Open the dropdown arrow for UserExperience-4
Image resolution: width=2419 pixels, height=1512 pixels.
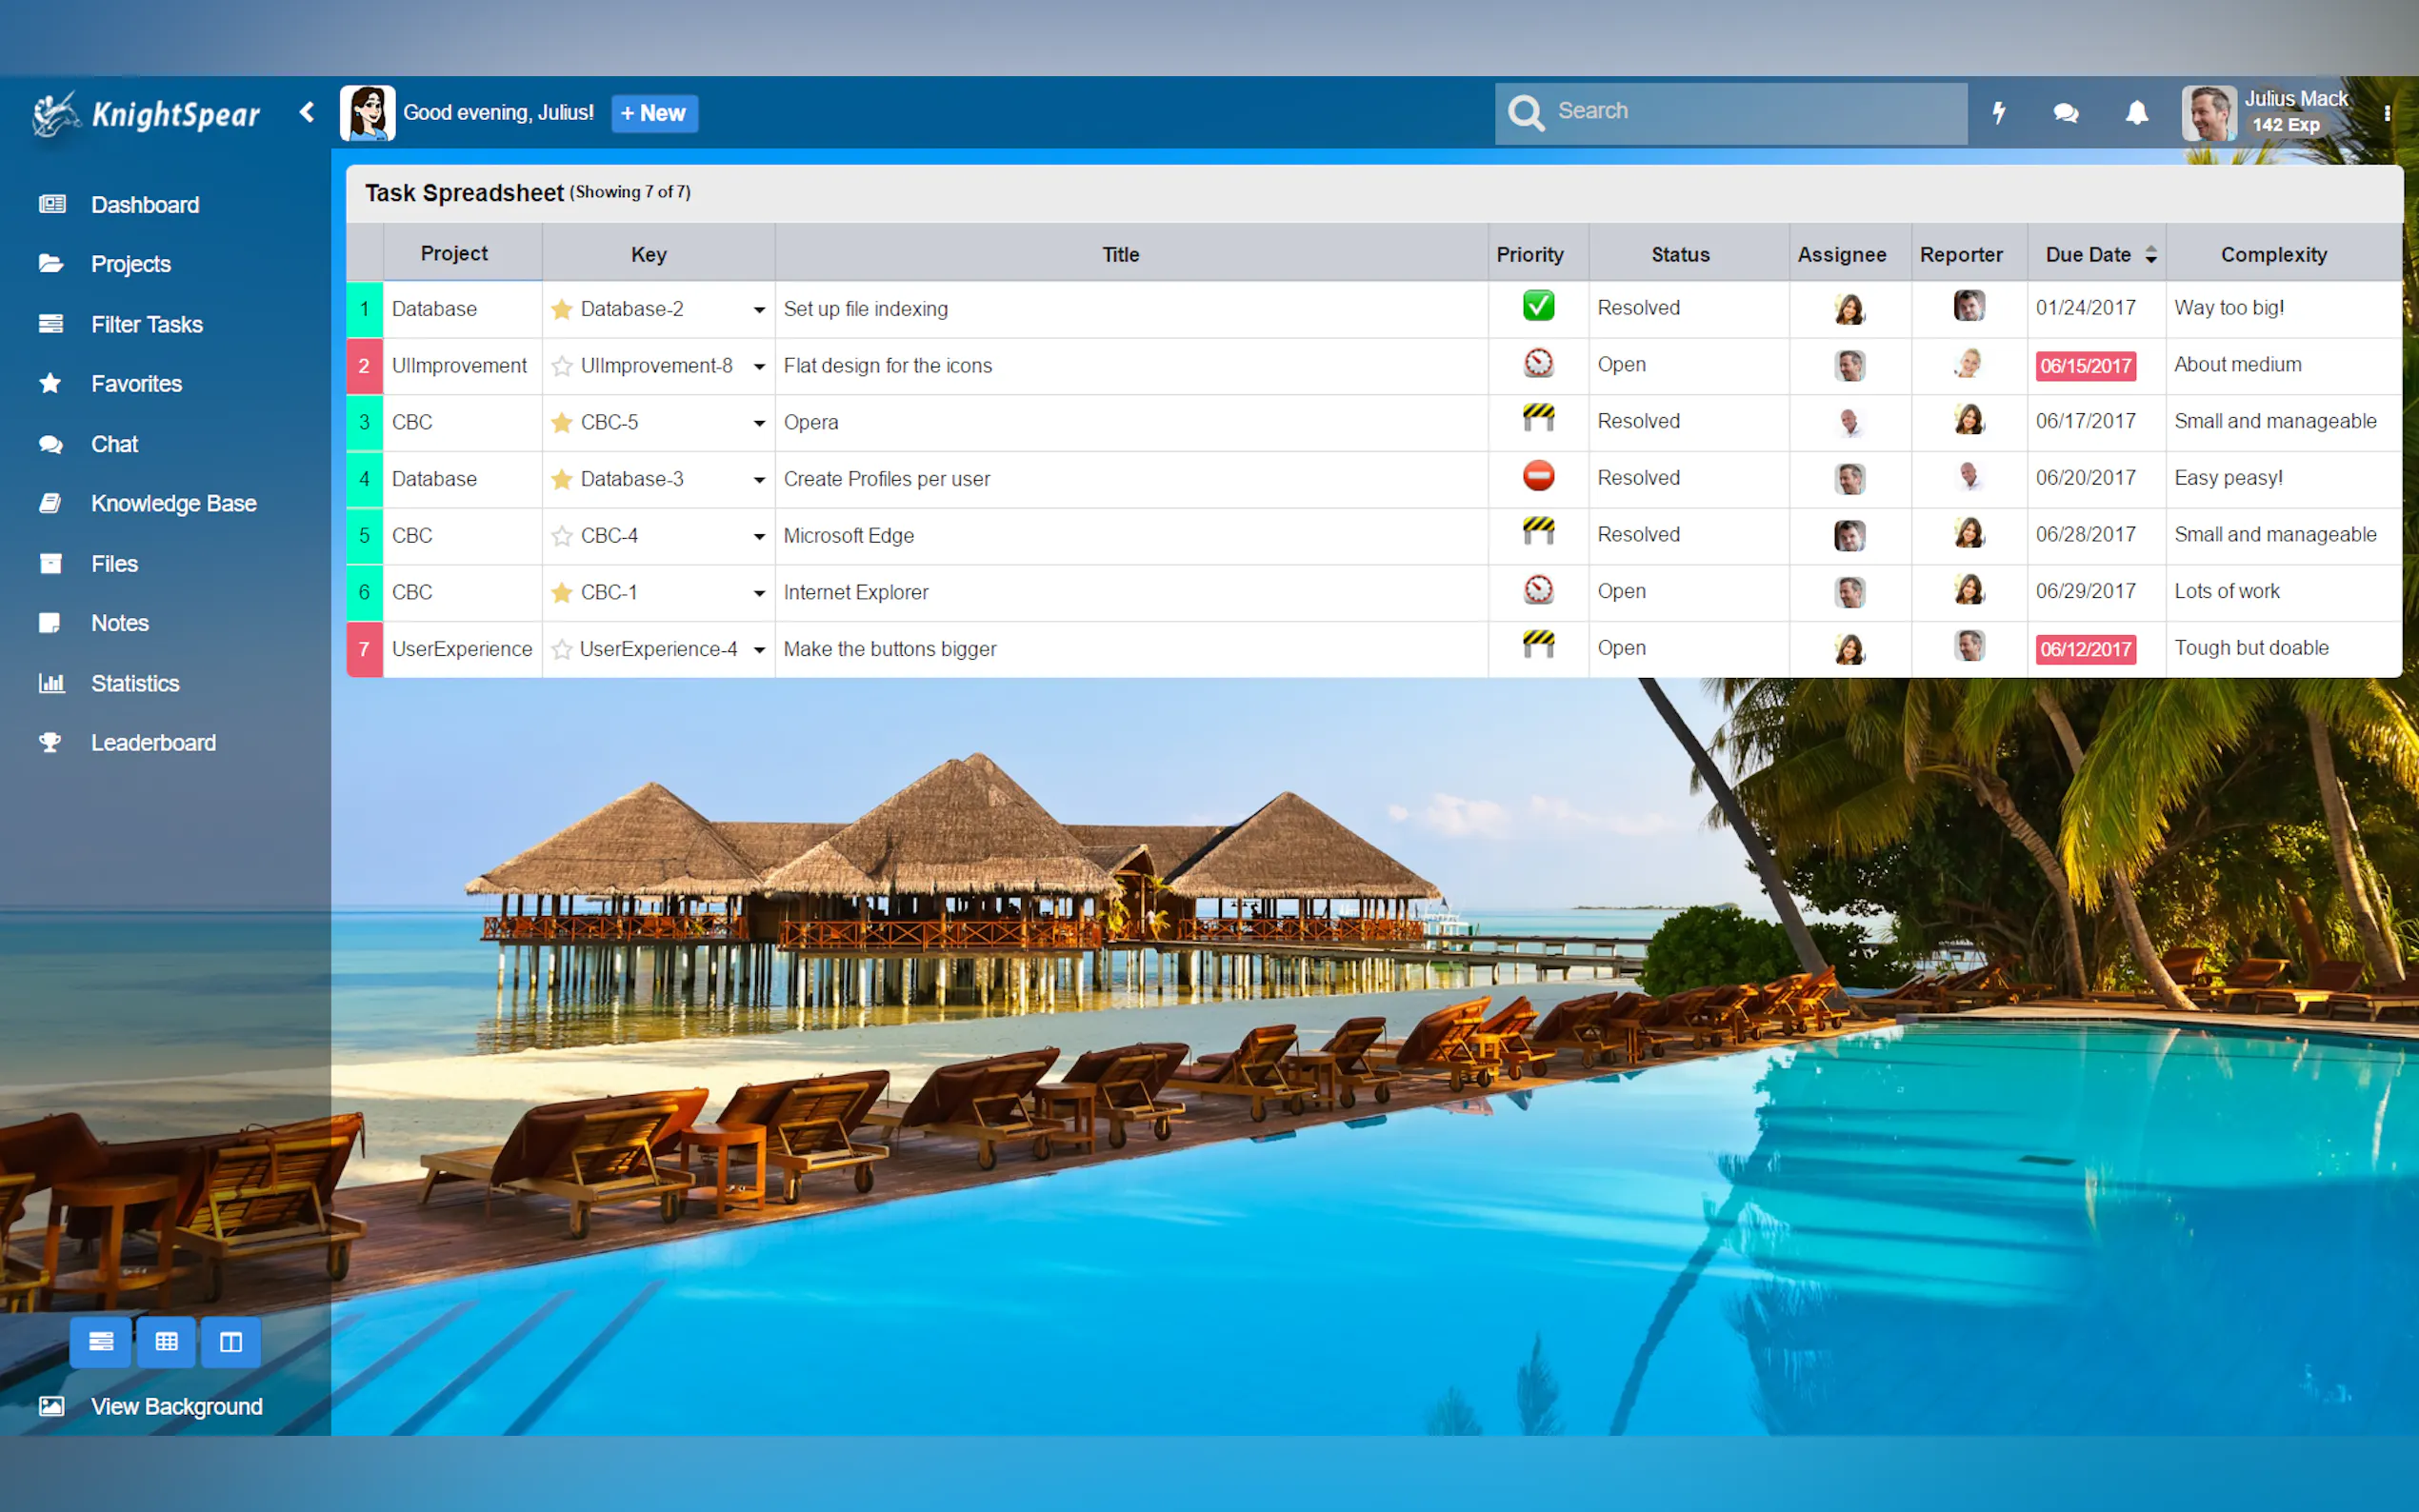(x=759, y=650)
